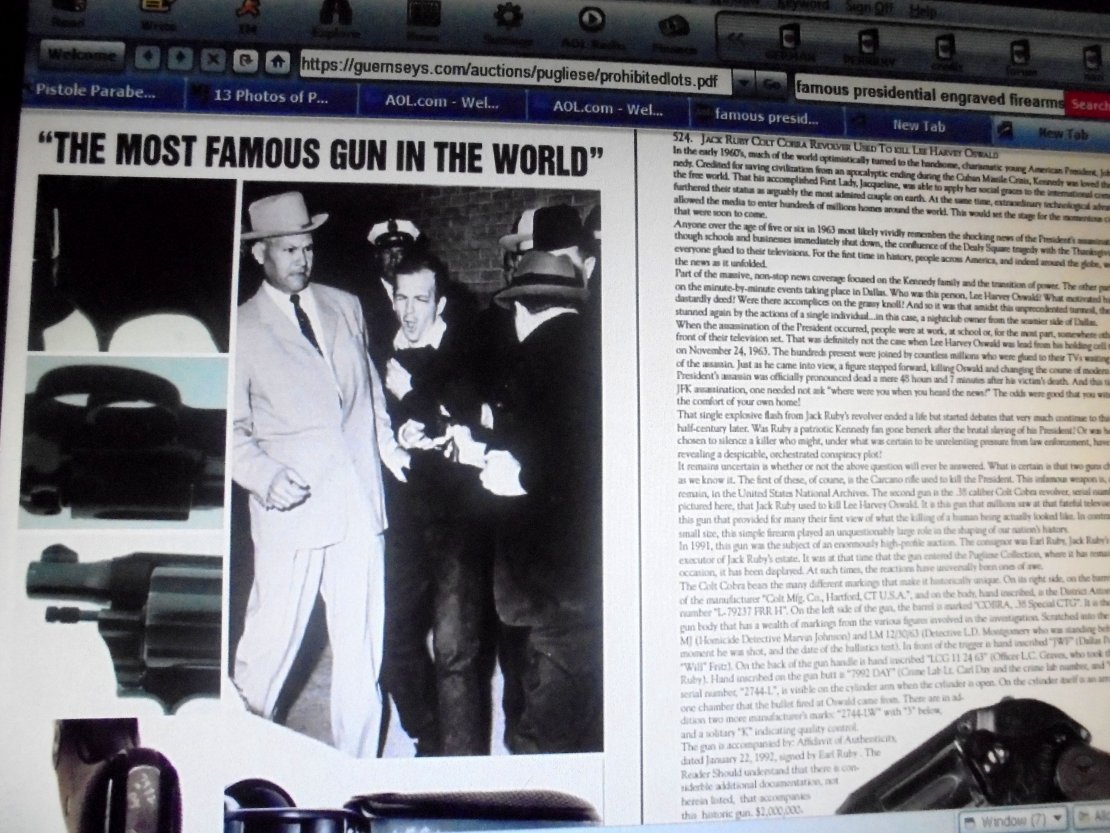Click the Go button beside the address bar

[772, 85]
